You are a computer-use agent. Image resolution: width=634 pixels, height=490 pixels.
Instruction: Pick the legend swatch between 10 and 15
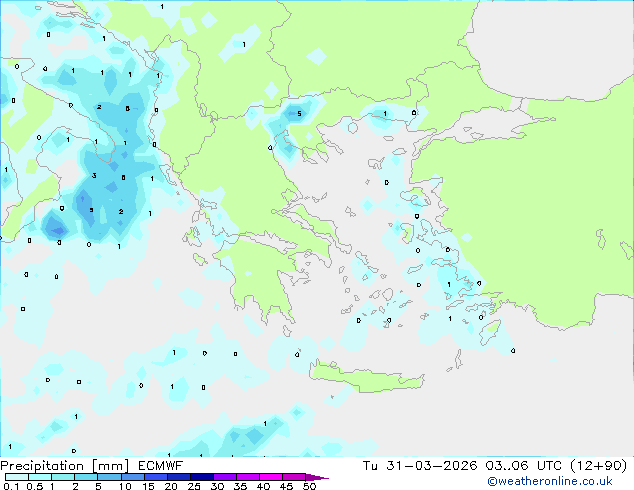pyautogui.click(x=133, y=477)
